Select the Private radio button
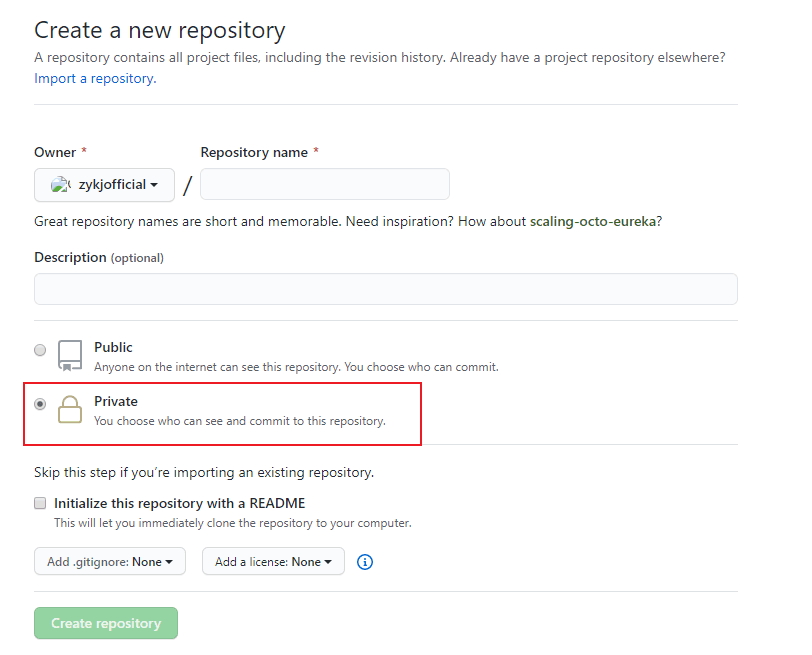The image size is (812, 655). point(40,404)
